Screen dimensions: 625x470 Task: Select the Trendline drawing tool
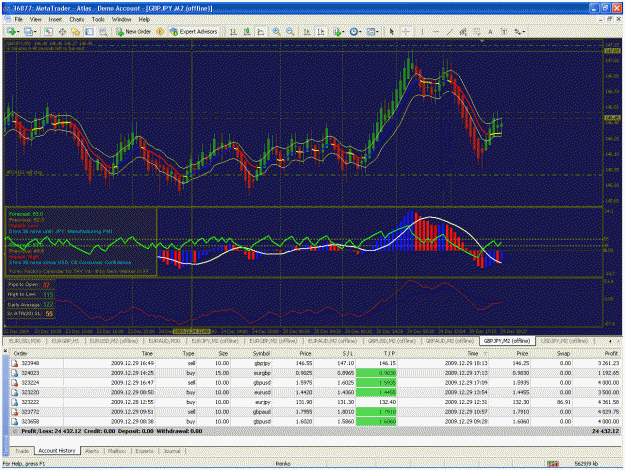[449, 31]
